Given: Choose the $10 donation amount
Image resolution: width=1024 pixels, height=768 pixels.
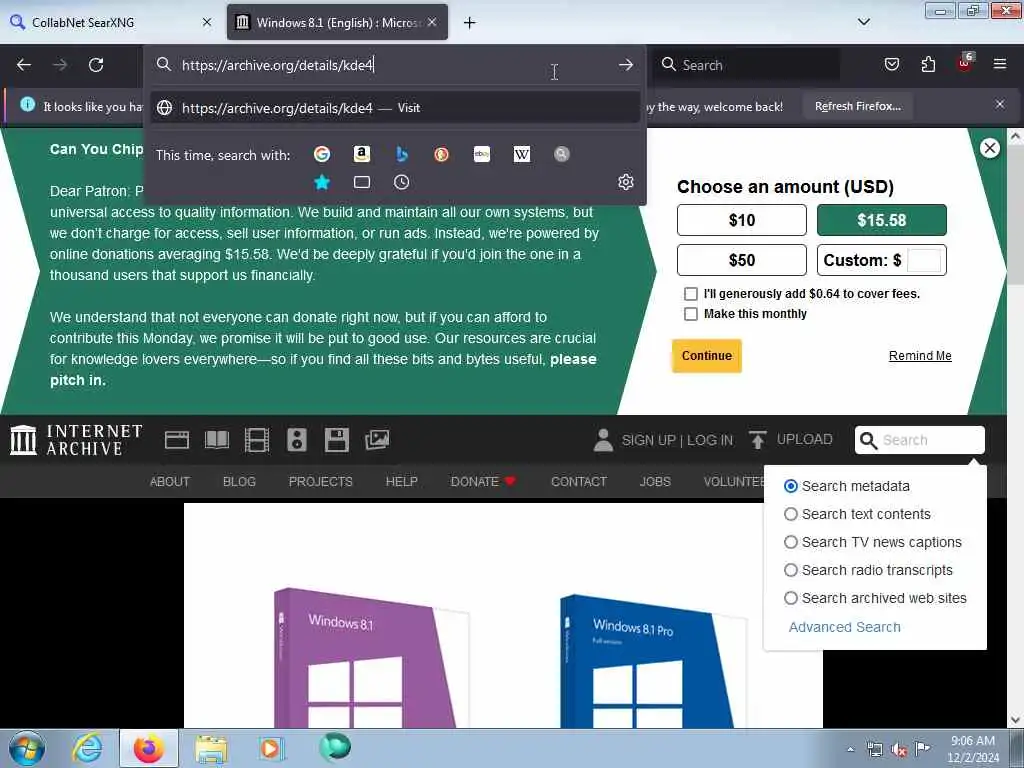Looking at the screenshot, I should 742,220.
